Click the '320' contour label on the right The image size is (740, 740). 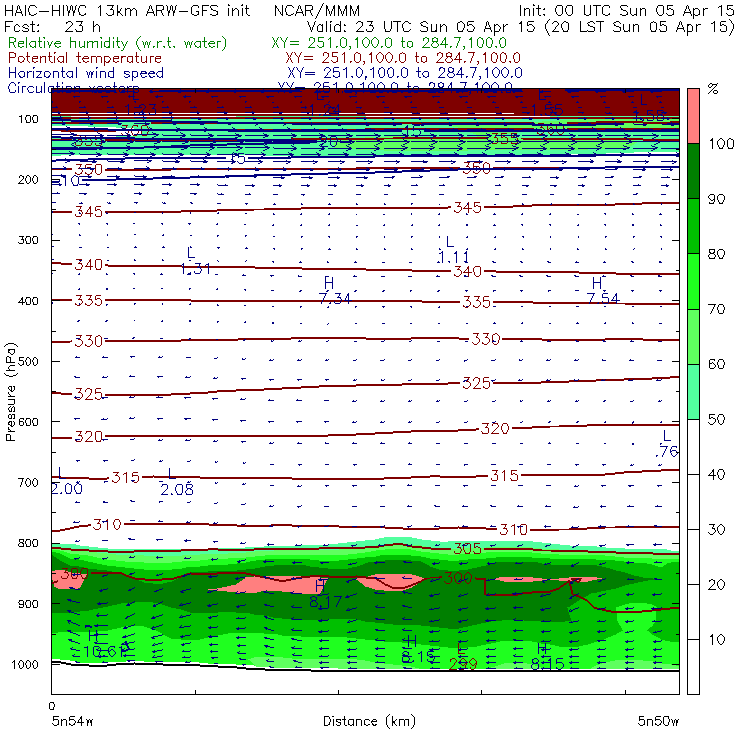[495, 429]
